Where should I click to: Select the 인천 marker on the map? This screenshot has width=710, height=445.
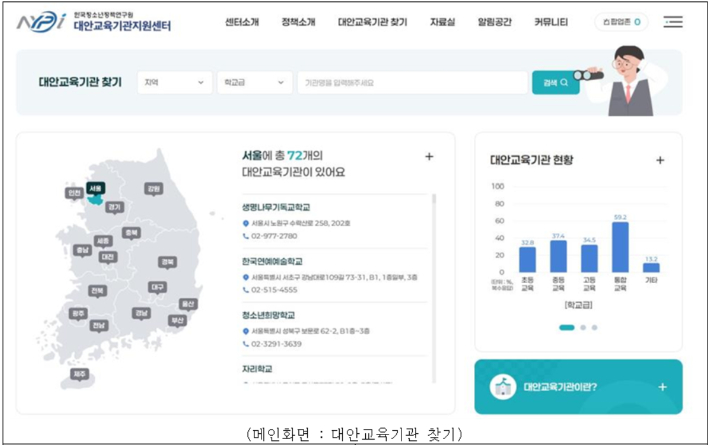pyautogui.click(x=74, y=193)
